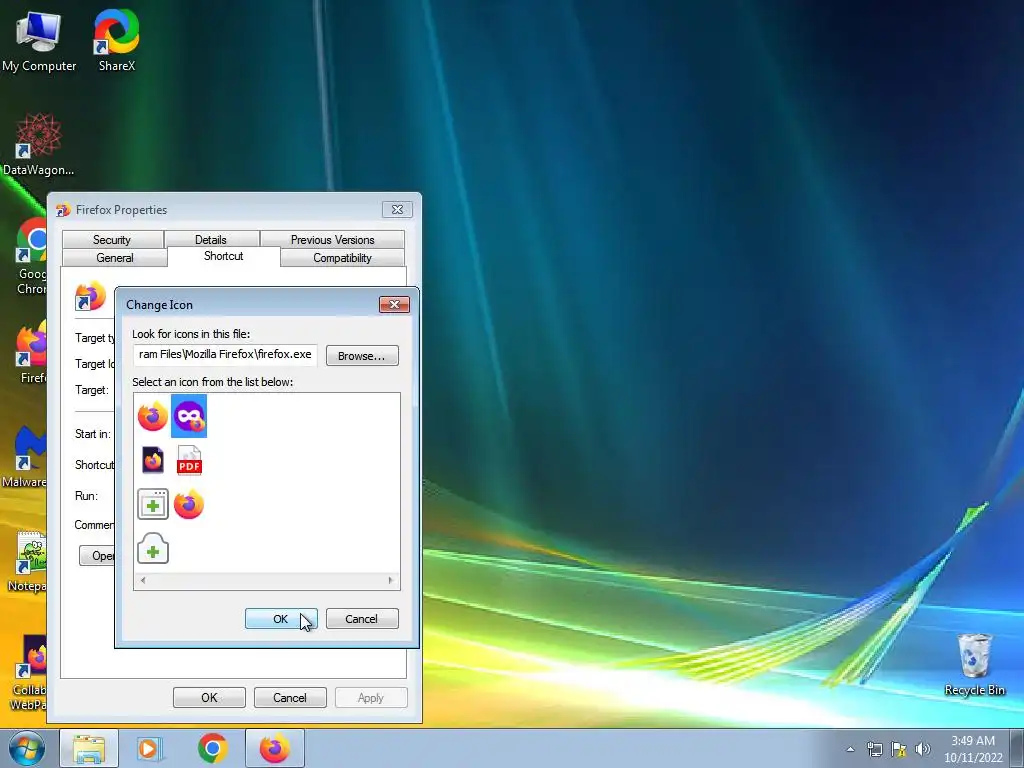
Task: Pick the new window plus icon
Action: (x=153, y=504)
